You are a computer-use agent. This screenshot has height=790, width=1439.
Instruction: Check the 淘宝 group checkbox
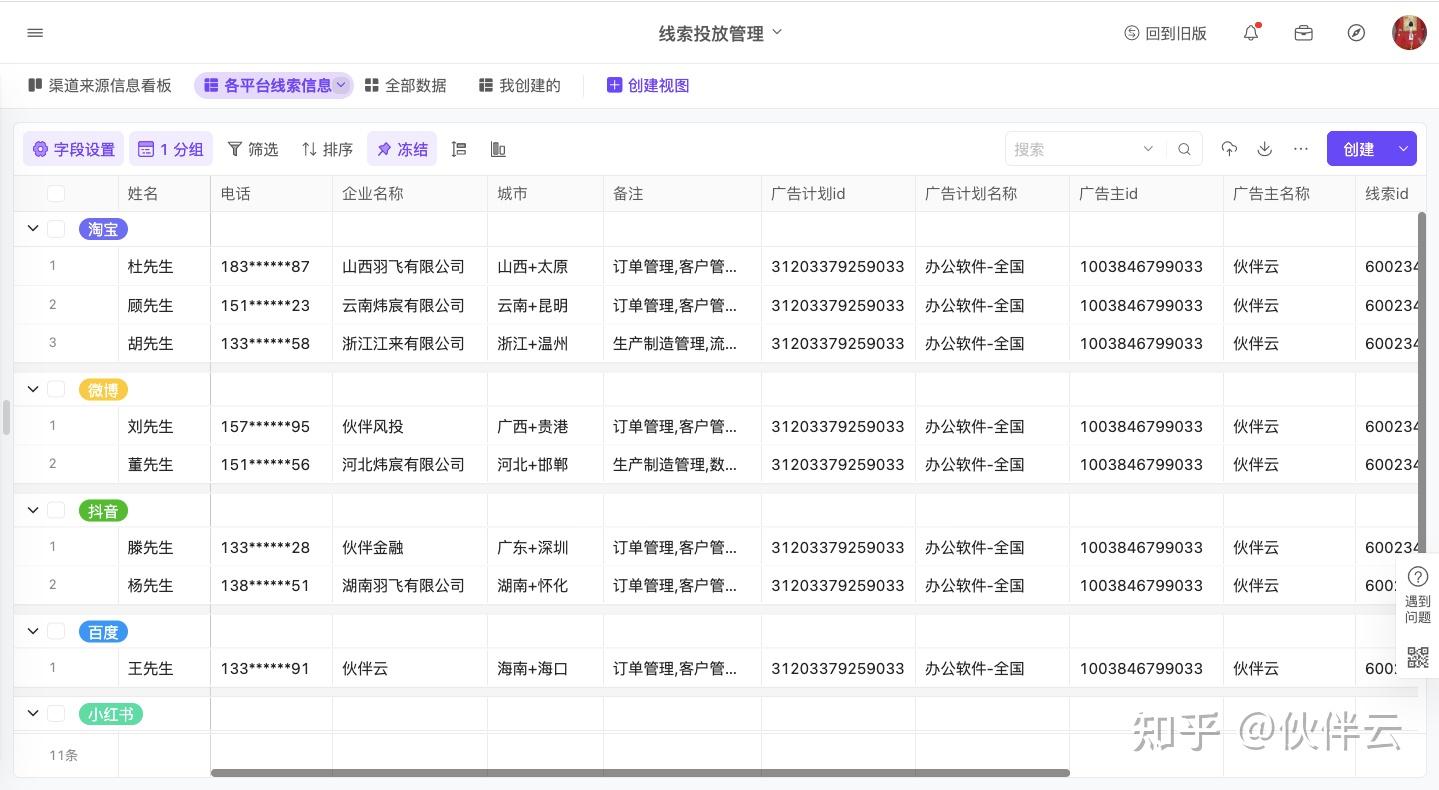coord(56,229)
